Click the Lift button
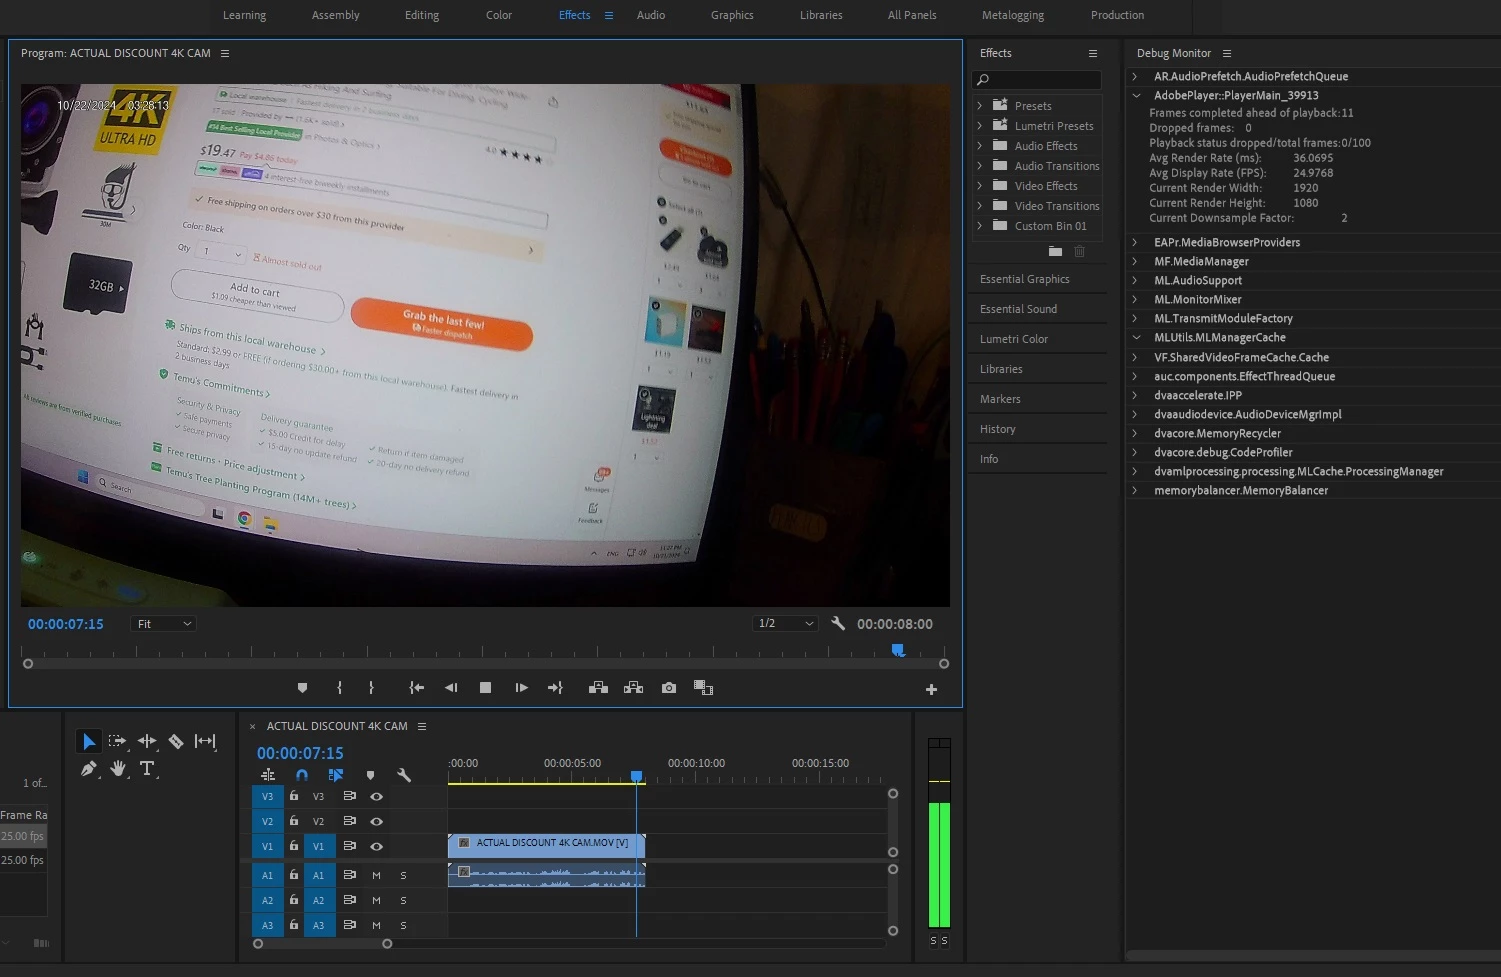Viewport: 1501px width, 977px height. point(598,688)
